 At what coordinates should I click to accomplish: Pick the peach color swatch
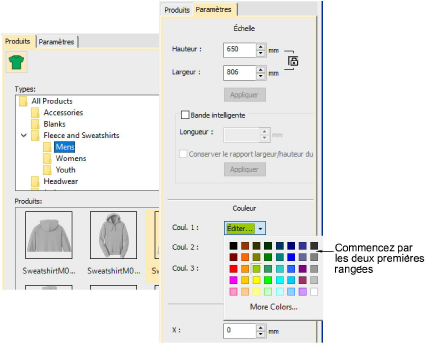point(245,292)
